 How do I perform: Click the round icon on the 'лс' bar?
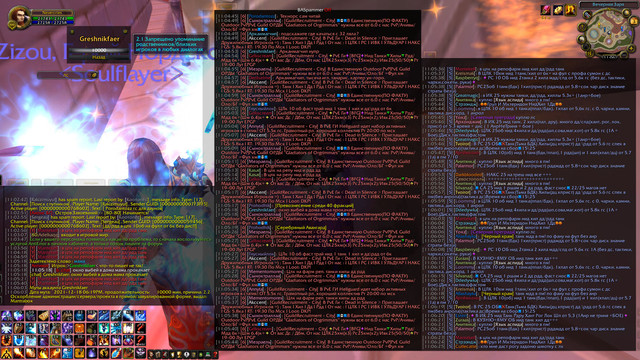click(x=95, y=75)
